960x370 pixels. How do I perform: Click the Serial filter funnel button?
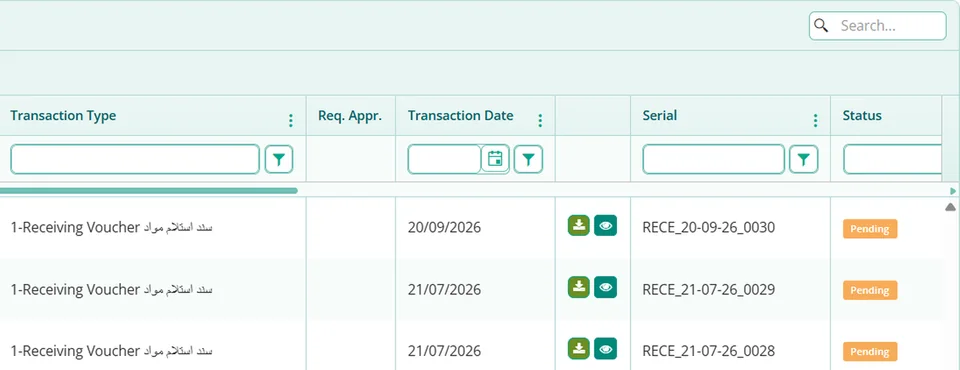(804, 160)
